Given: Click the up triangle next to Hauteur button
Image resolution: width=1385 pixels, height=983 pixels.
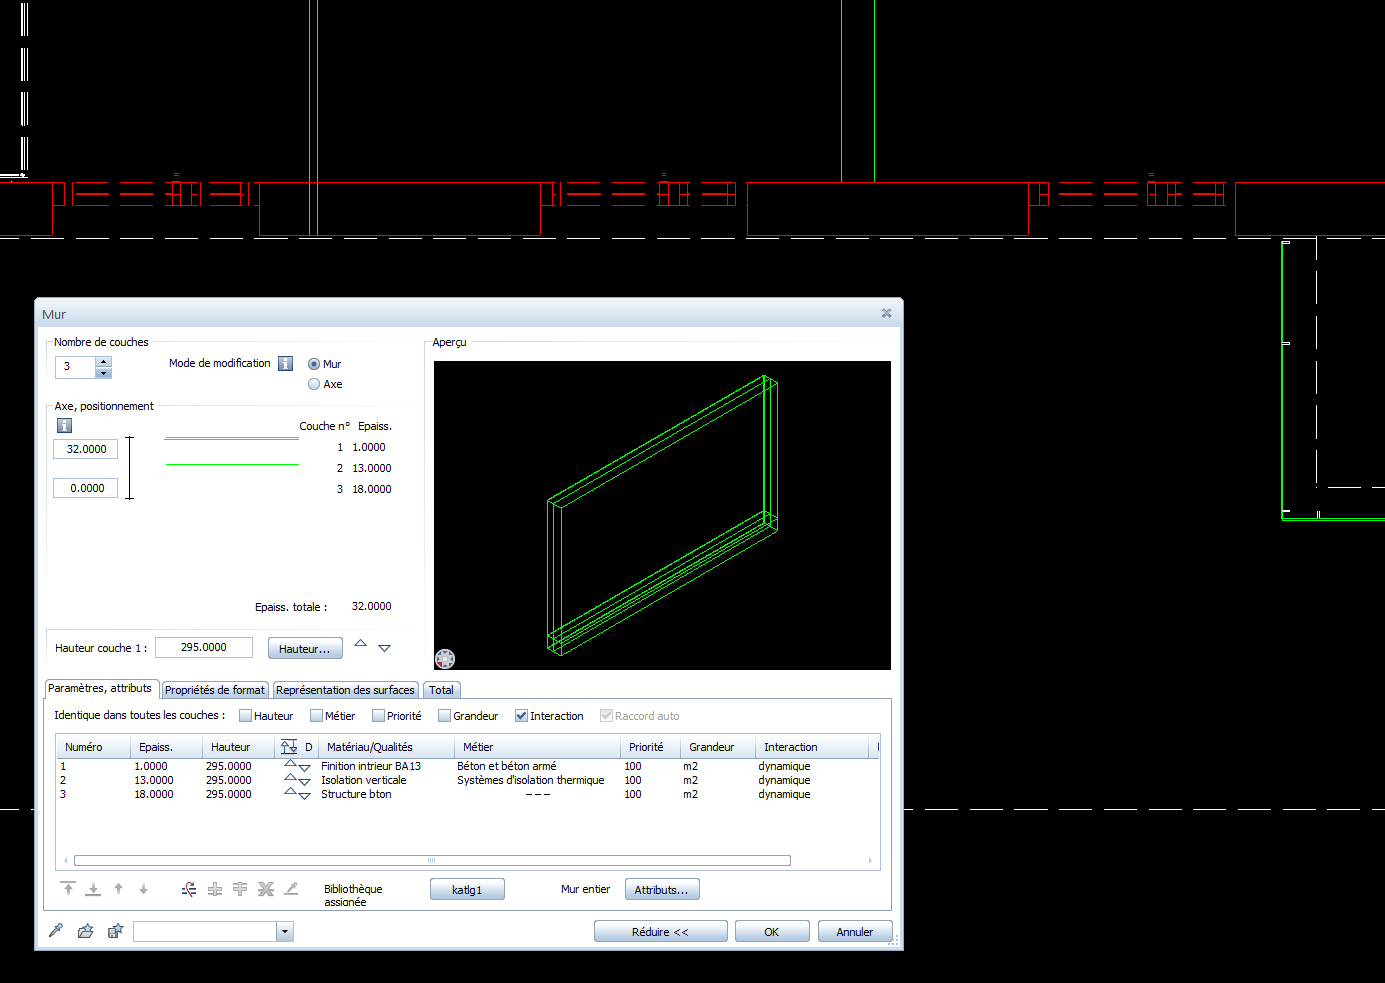Looking at the screenshot, I should 360,644.
